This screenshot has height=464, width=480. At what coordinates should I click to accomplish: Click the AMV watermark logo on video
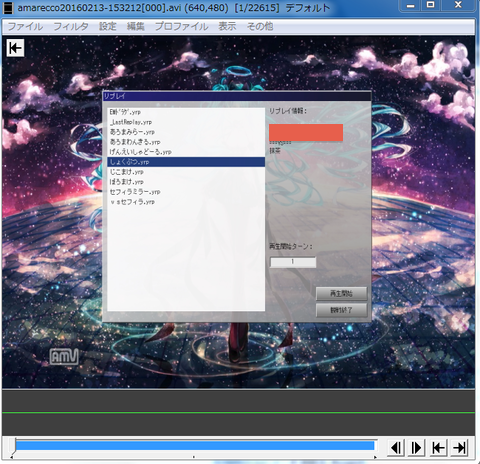[x=64, y=356]
